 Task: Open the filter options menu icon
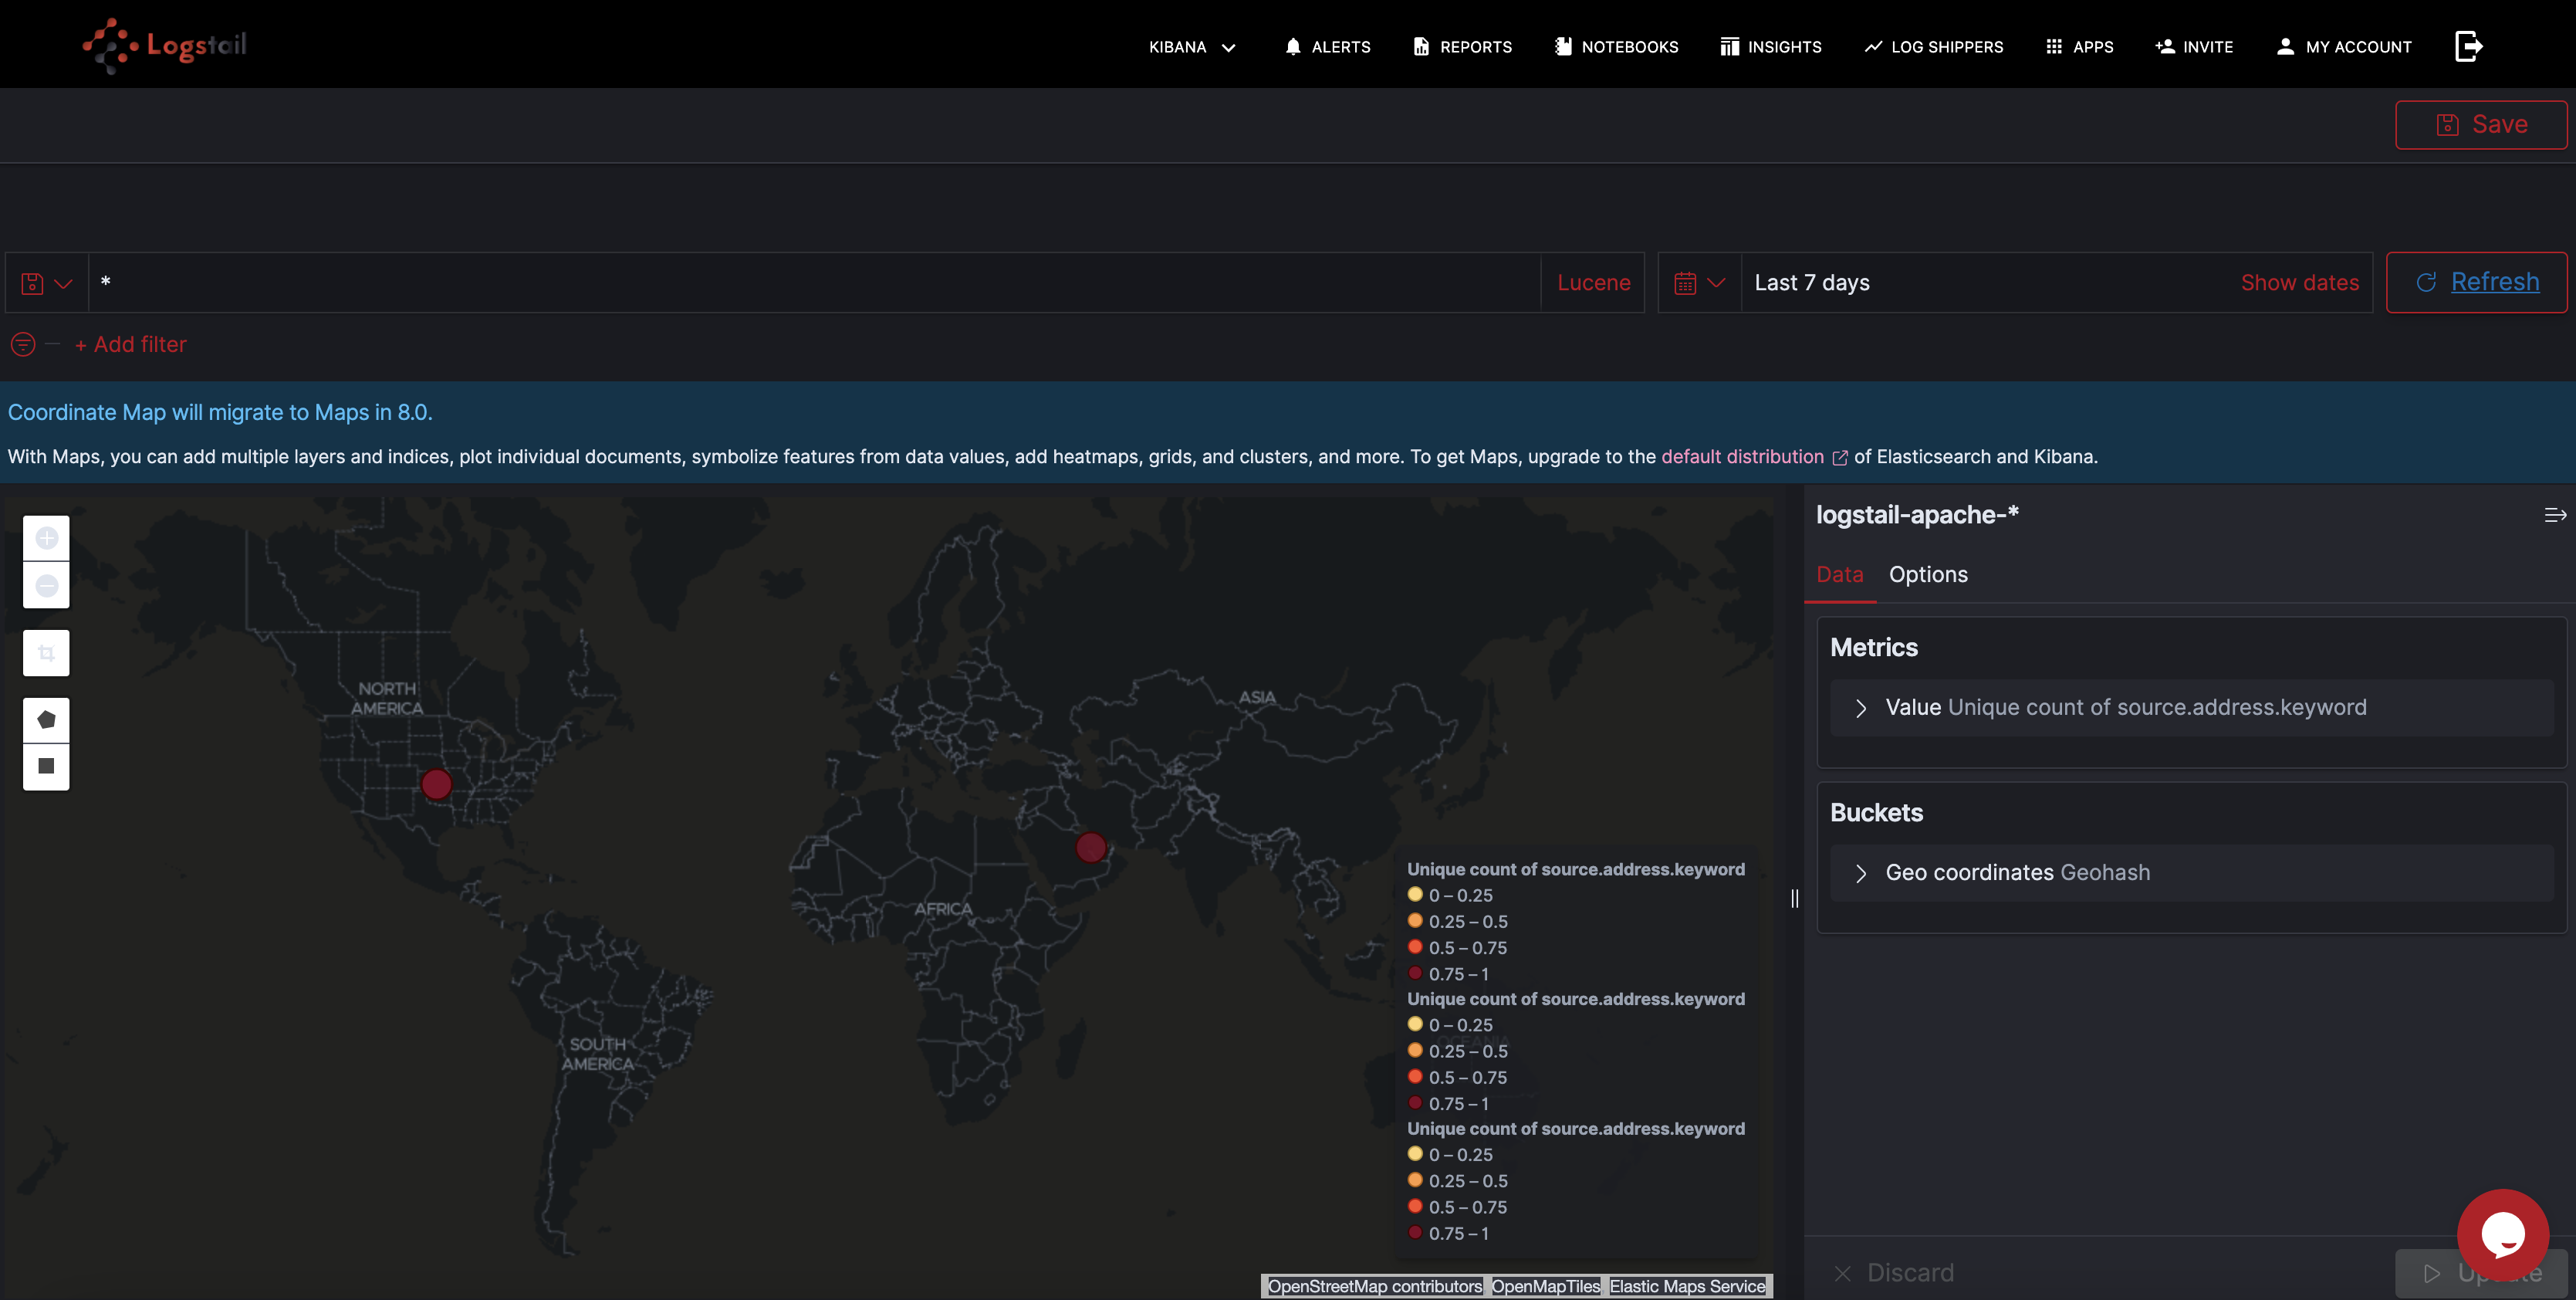pyautogui.click(x=23, y=344)
